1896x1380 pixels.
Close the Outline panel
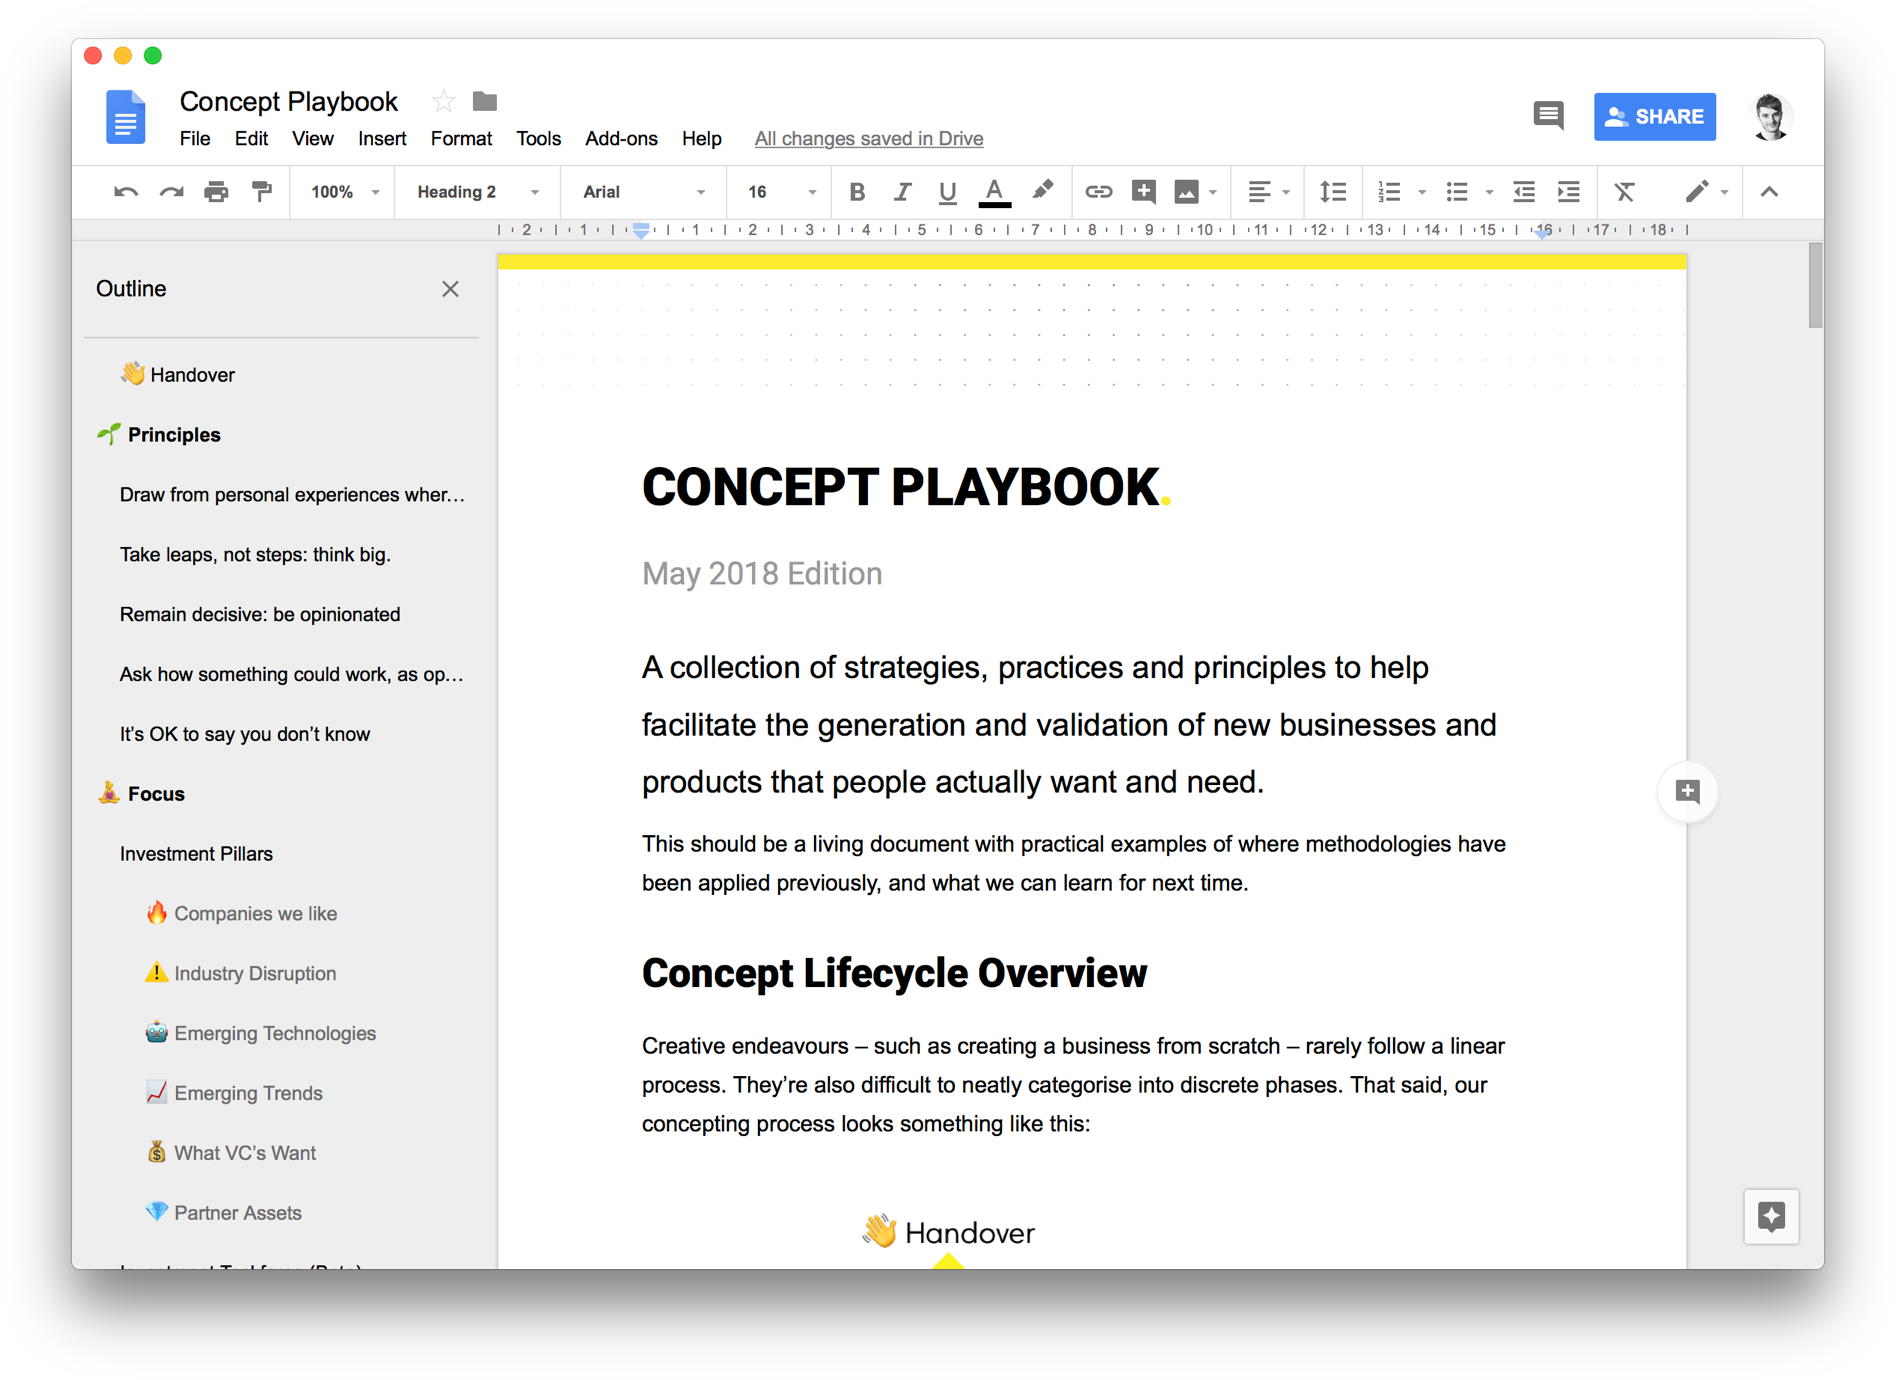[450, 289]
